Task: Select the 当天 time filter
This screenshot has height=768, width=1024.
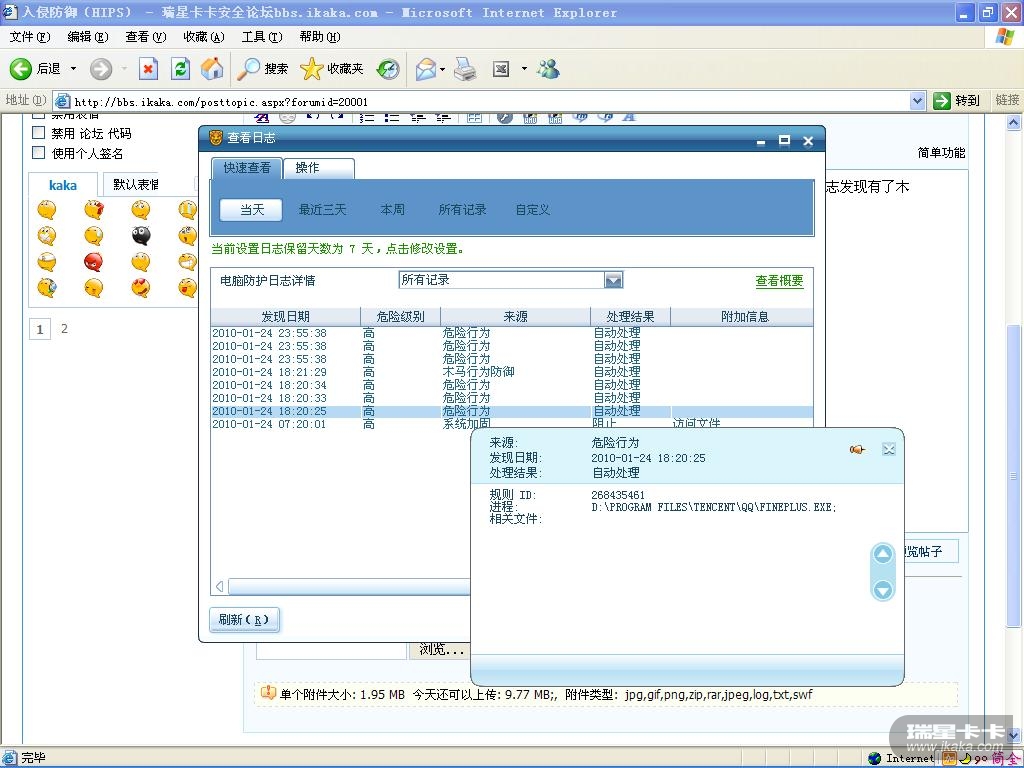Action: click(x=251, y=210)
